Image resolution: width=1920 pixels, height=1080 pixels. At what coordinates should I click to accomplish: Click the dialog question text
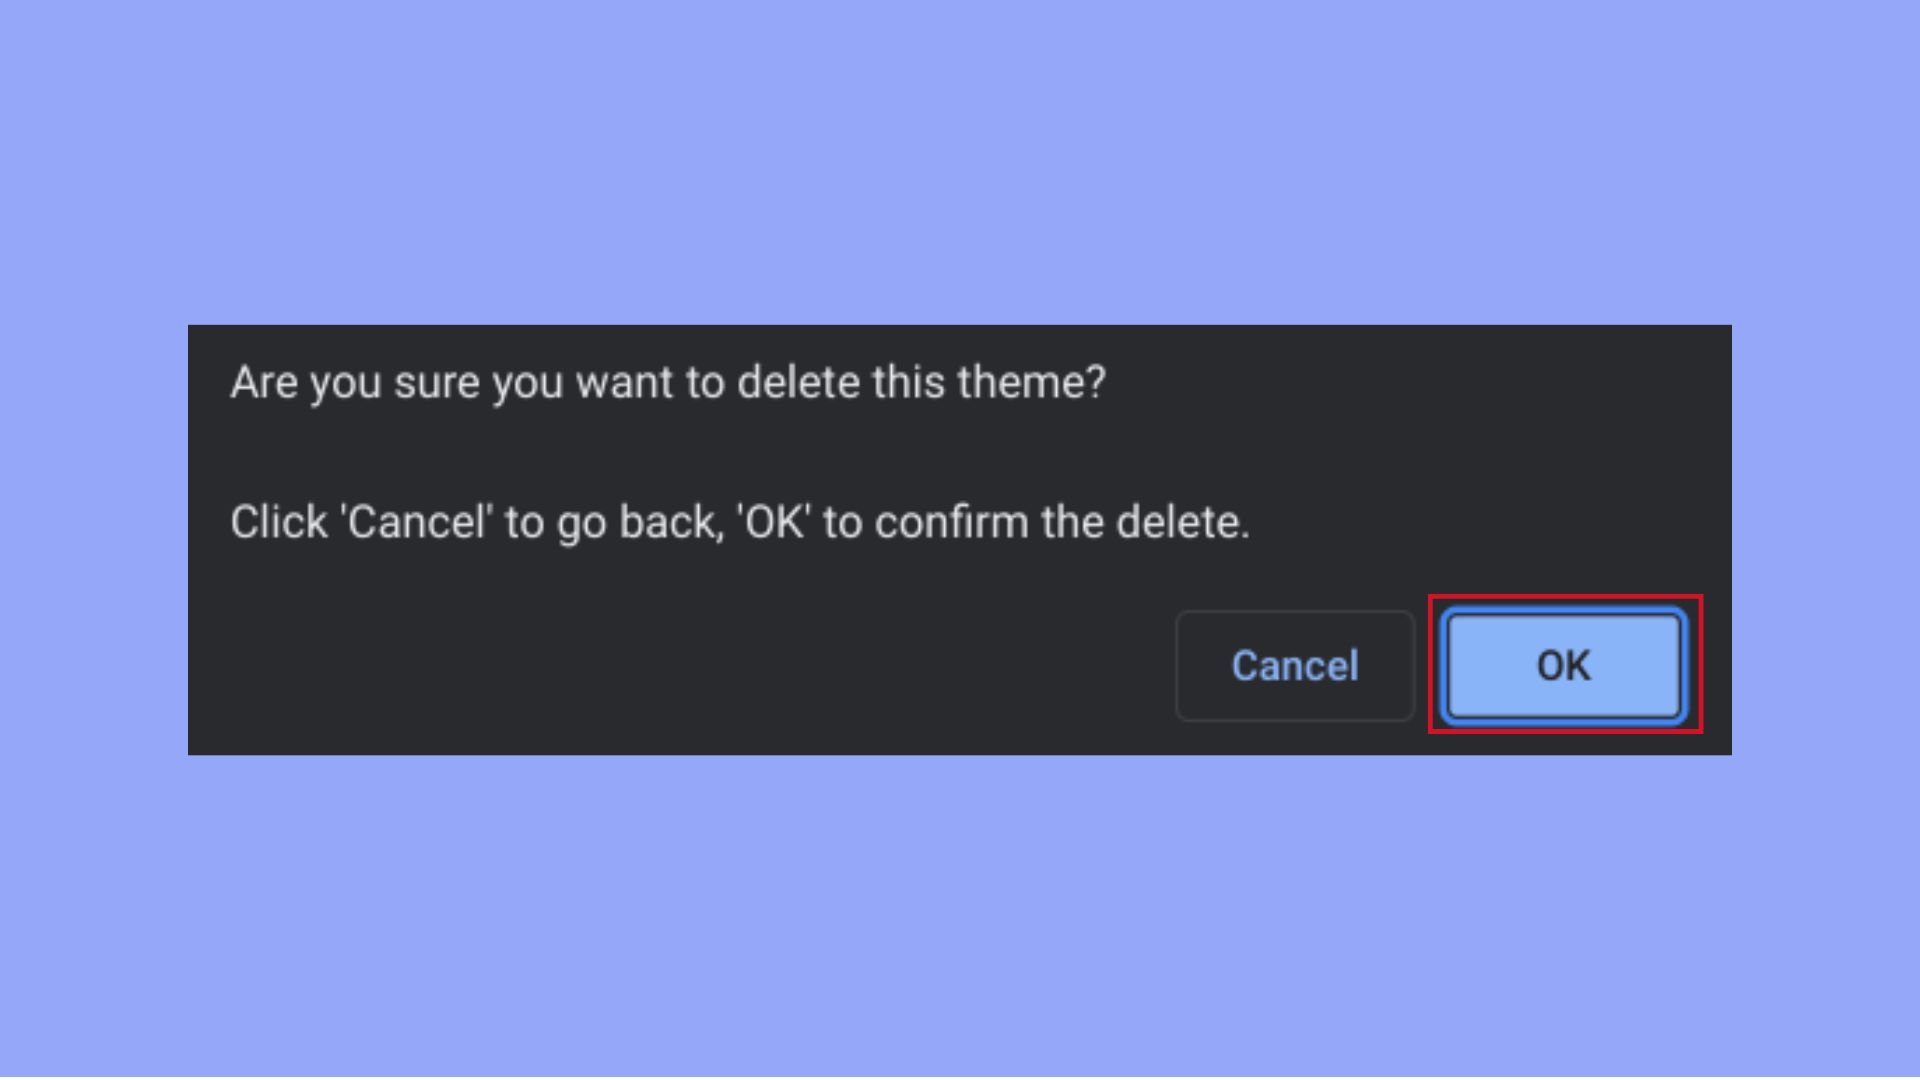(668, 382)
